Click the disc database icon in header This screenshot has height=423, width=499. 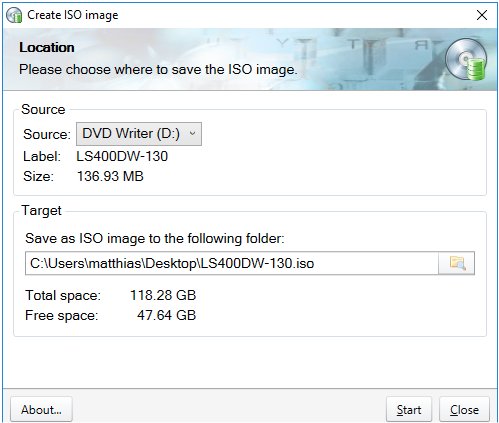point(466,59)
